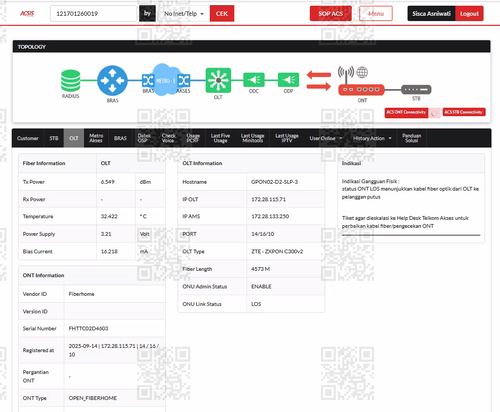Click the red bidirectional arrows icon
The image size is (500, 412).
click(x=319, y=80)
